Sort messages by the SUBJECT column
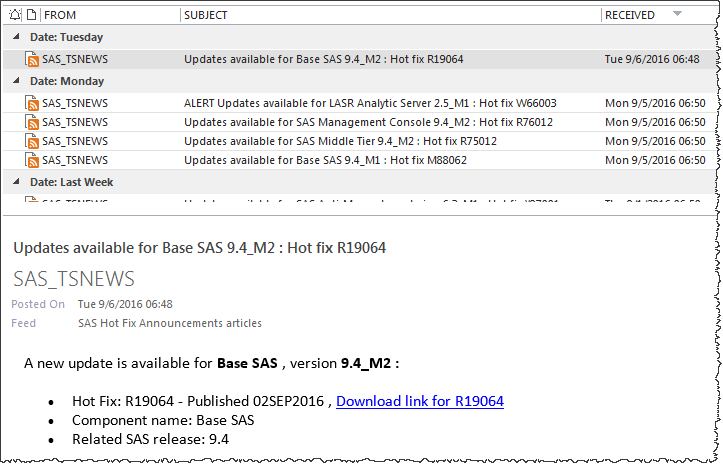 point(206,15)
